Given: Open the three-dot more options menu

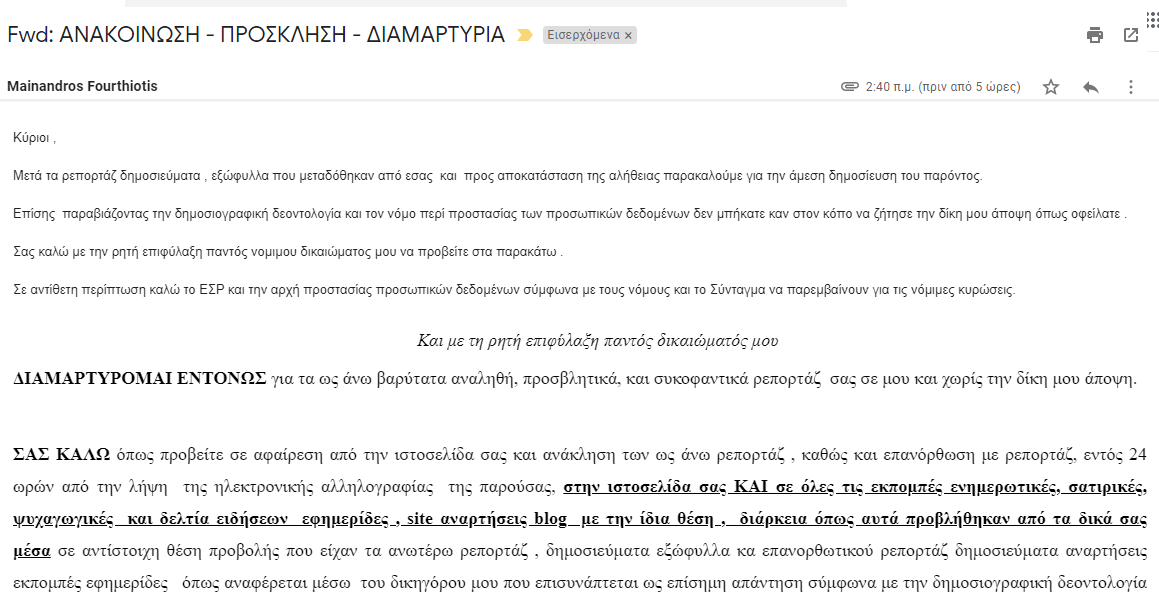Looking at the screenshot, I should pyautogui.click(x=1131, y=87).
